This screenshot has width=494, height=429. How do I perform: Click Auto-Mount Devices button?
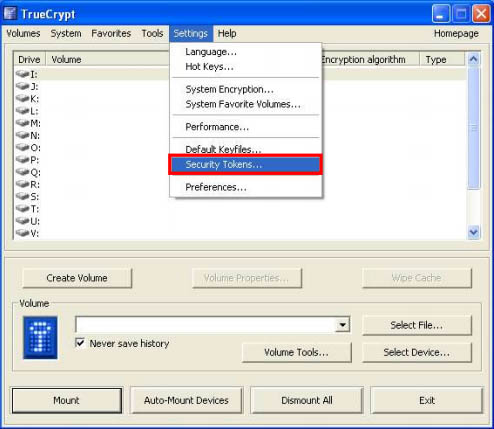coord(186,400)
